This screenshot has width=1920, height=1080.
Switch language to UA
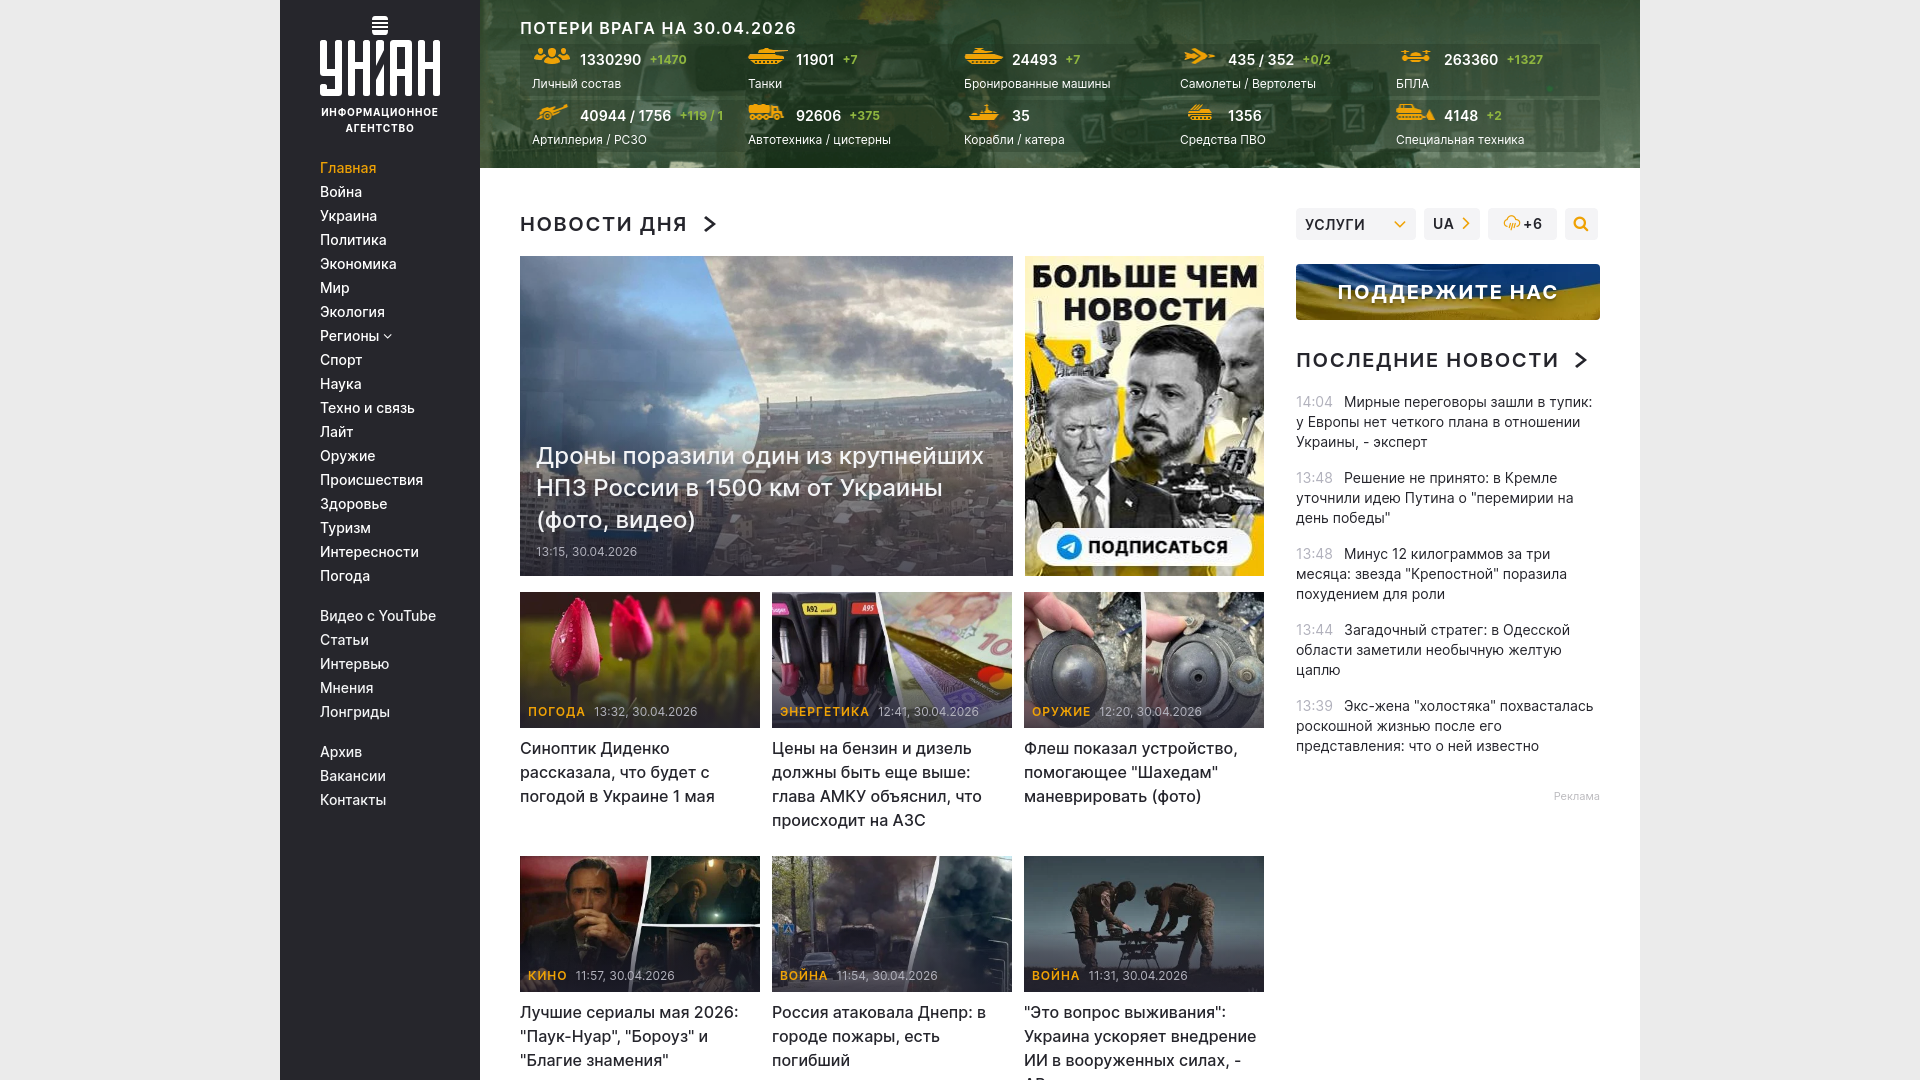pos(1452,224)
